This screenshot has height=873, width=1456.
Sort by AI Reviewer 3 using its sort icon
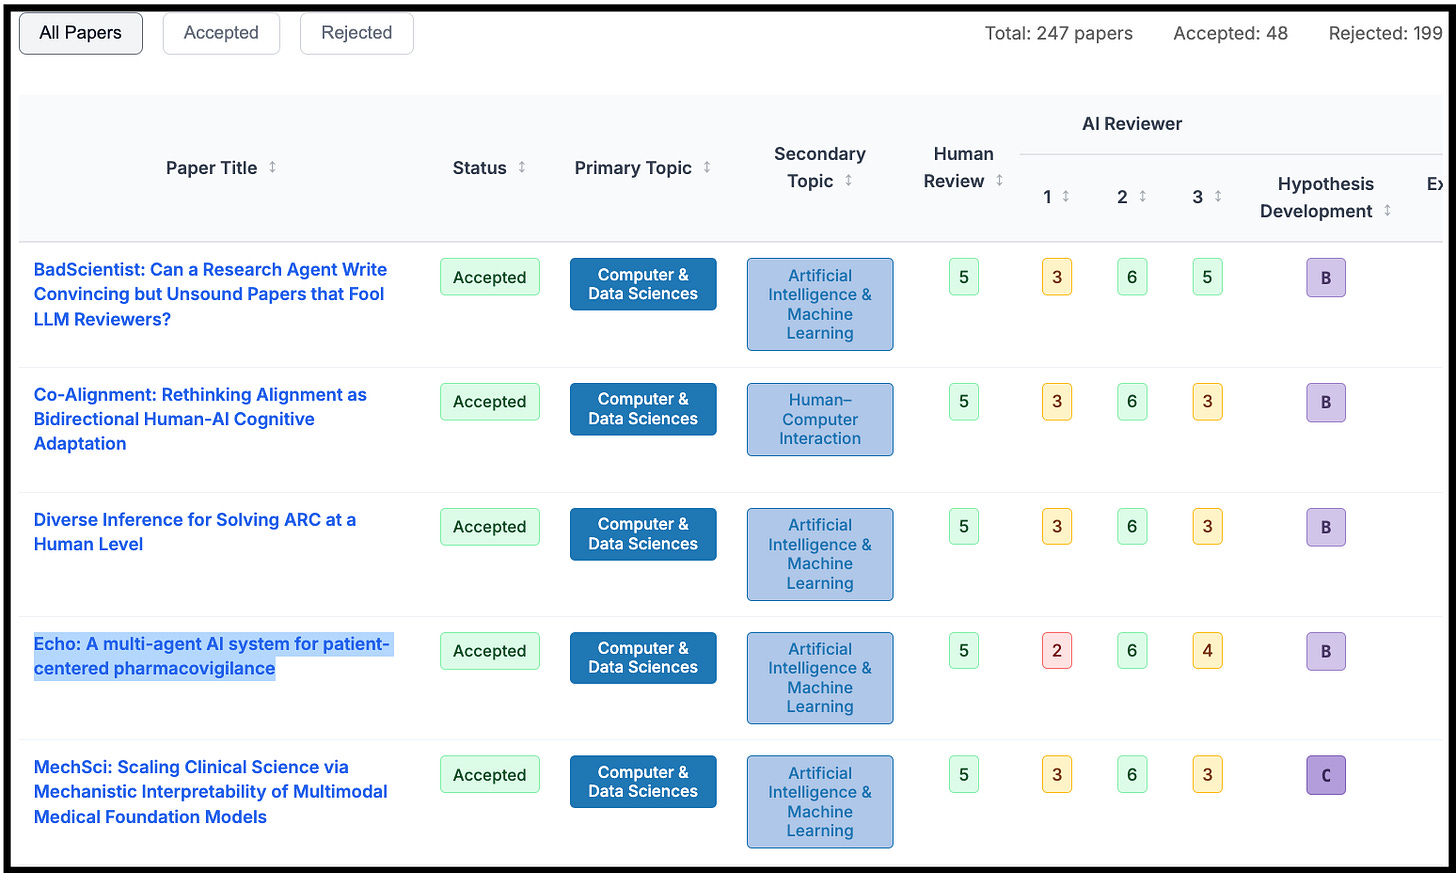(1218, 197)
